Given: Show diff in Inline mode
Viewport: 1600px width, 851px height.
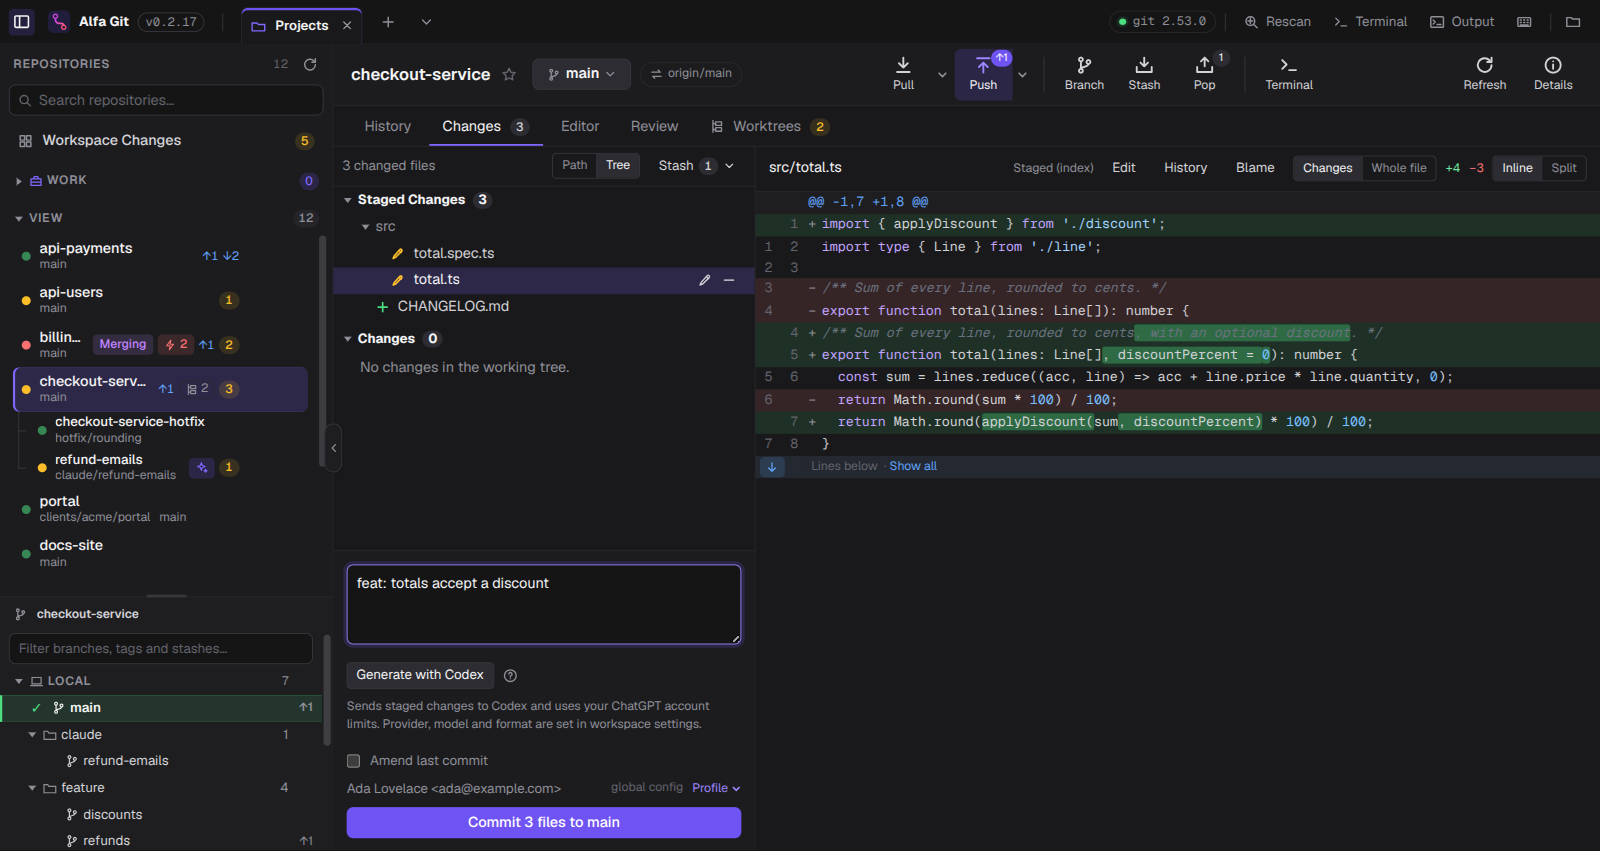Looking at the screenshot, I should pos(1517,168).
